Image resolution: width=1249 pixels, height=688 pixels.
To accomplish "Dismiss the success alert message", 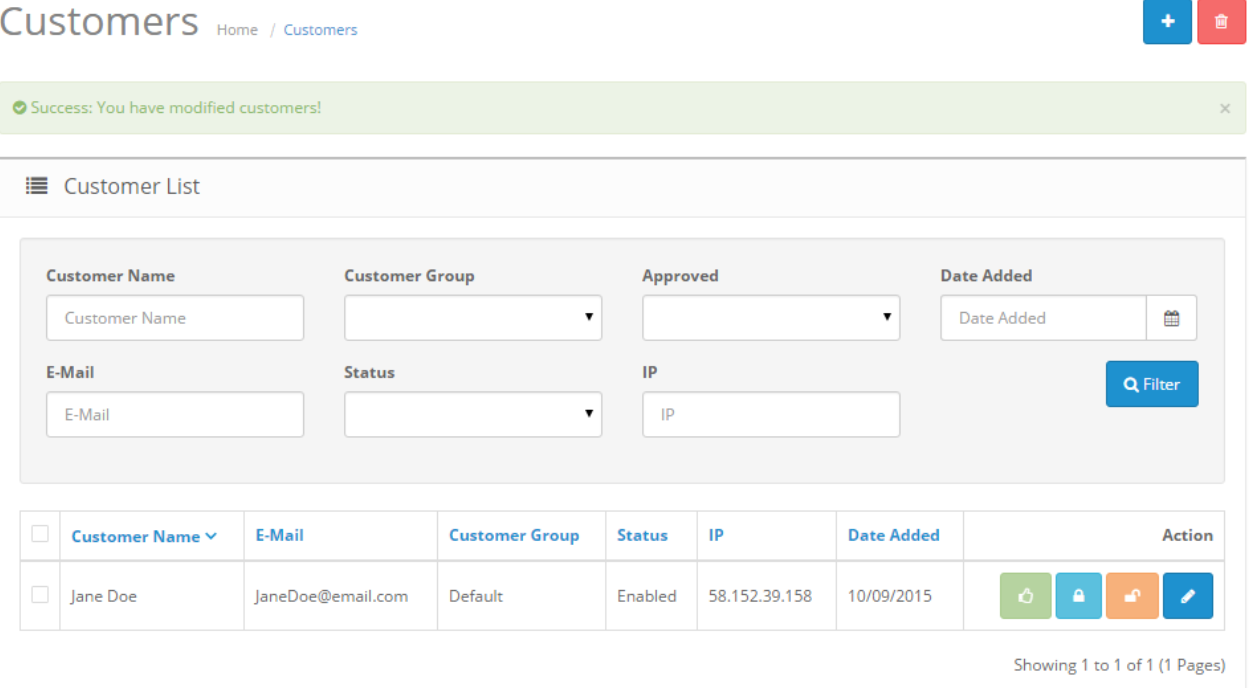I will pyautogui.click(x=1225, y=108).
